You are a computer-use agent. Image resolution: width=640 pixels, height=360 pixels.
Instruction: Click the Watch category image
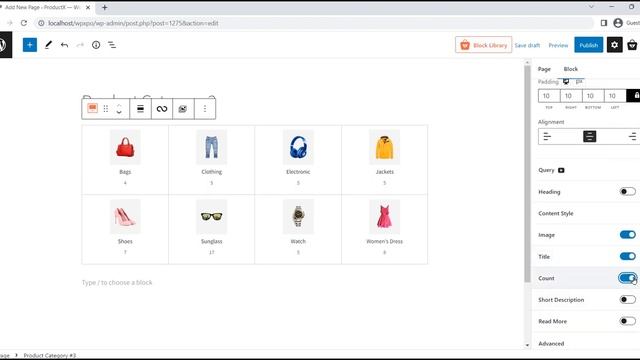pyautogui.click(x=298, y=217)
